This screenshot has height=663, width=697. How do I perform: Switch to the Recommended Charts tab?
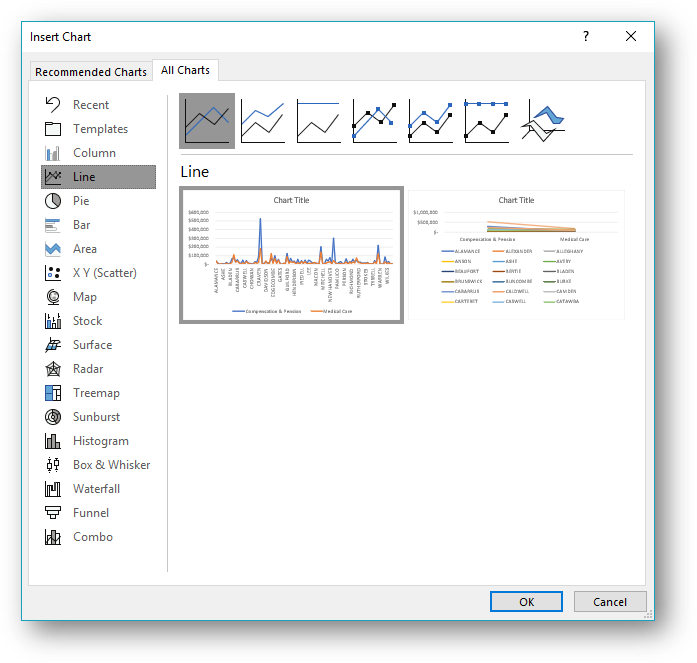tap(91, 72)
